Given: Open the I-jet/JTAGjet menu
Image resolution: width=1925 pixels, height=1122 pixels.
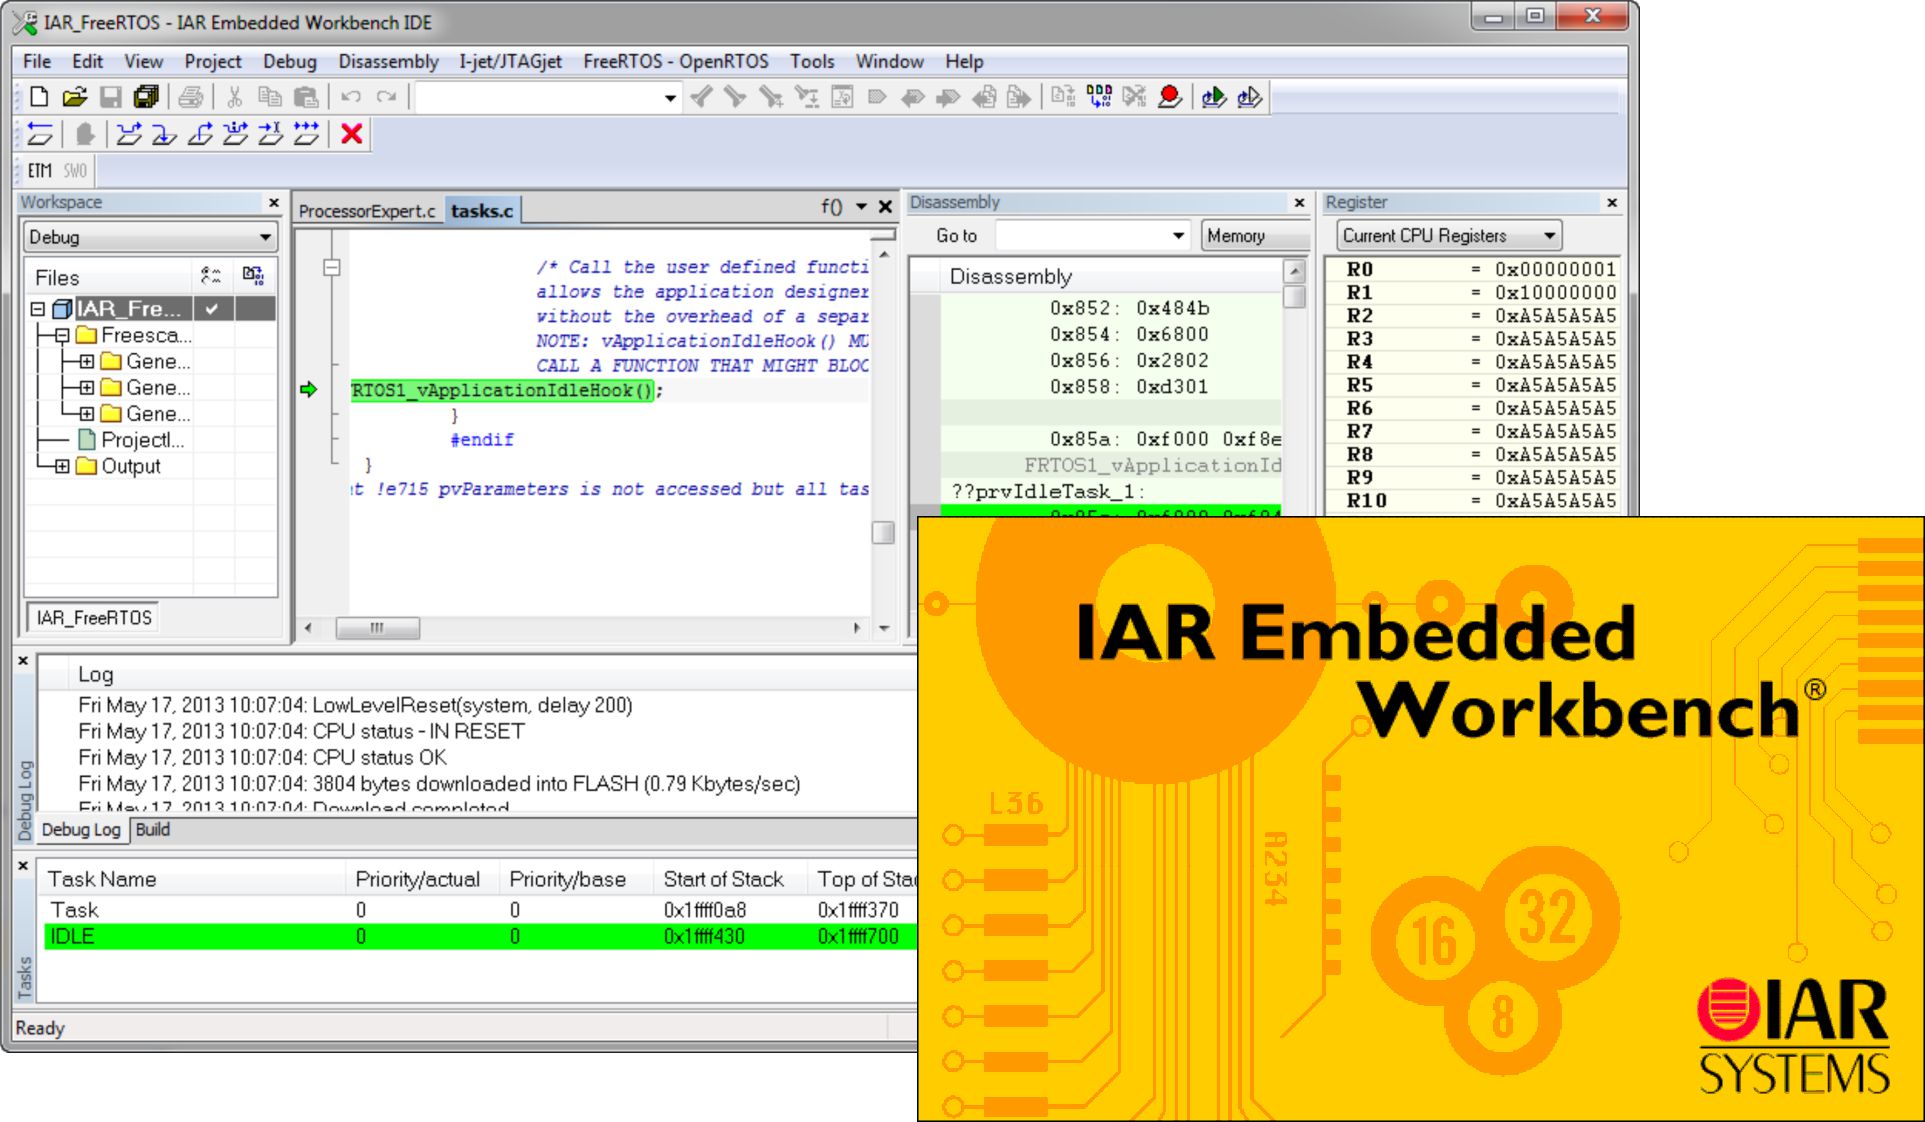Looking at the screenshot, I should coord(510,61).
